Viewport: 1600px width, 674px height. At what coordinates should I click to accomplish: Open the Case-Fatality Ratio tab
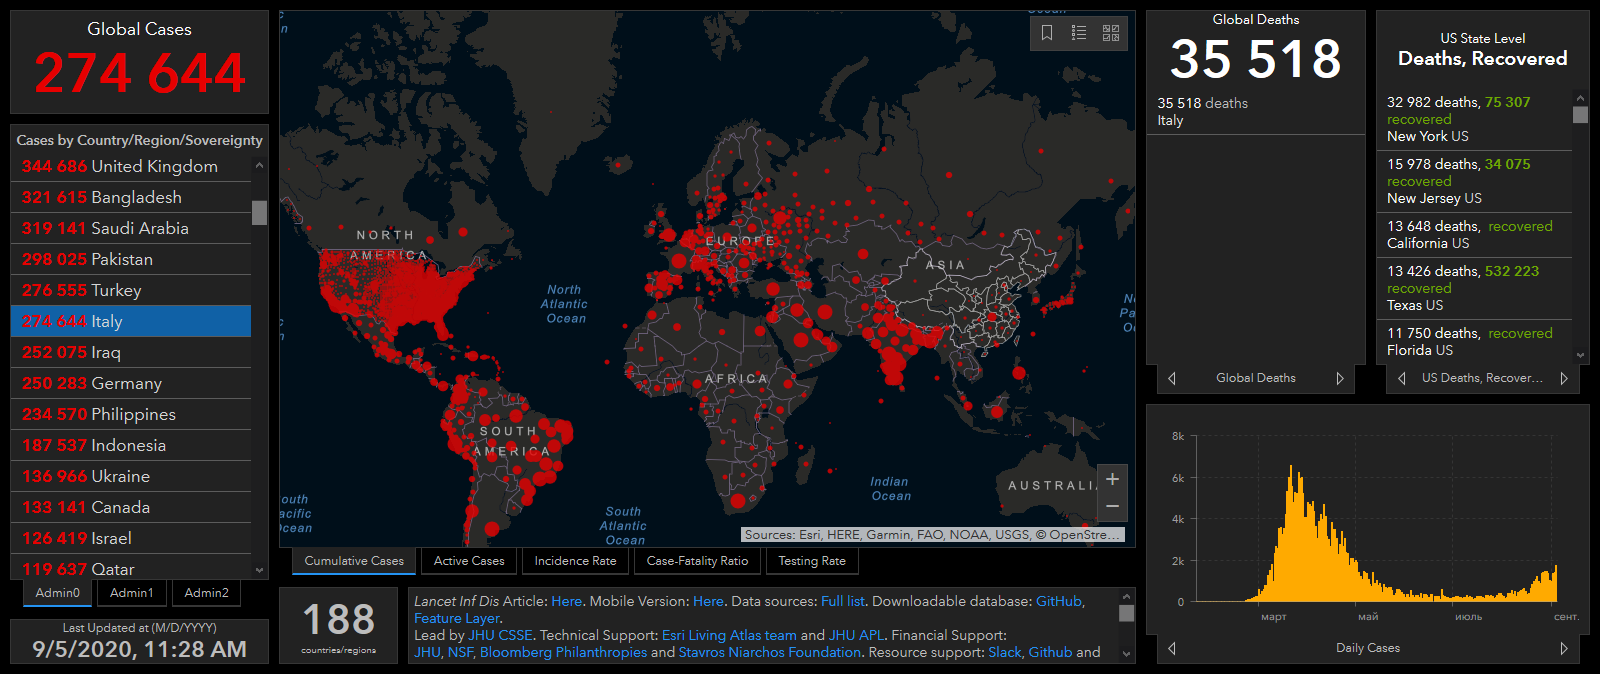[697, 561]
